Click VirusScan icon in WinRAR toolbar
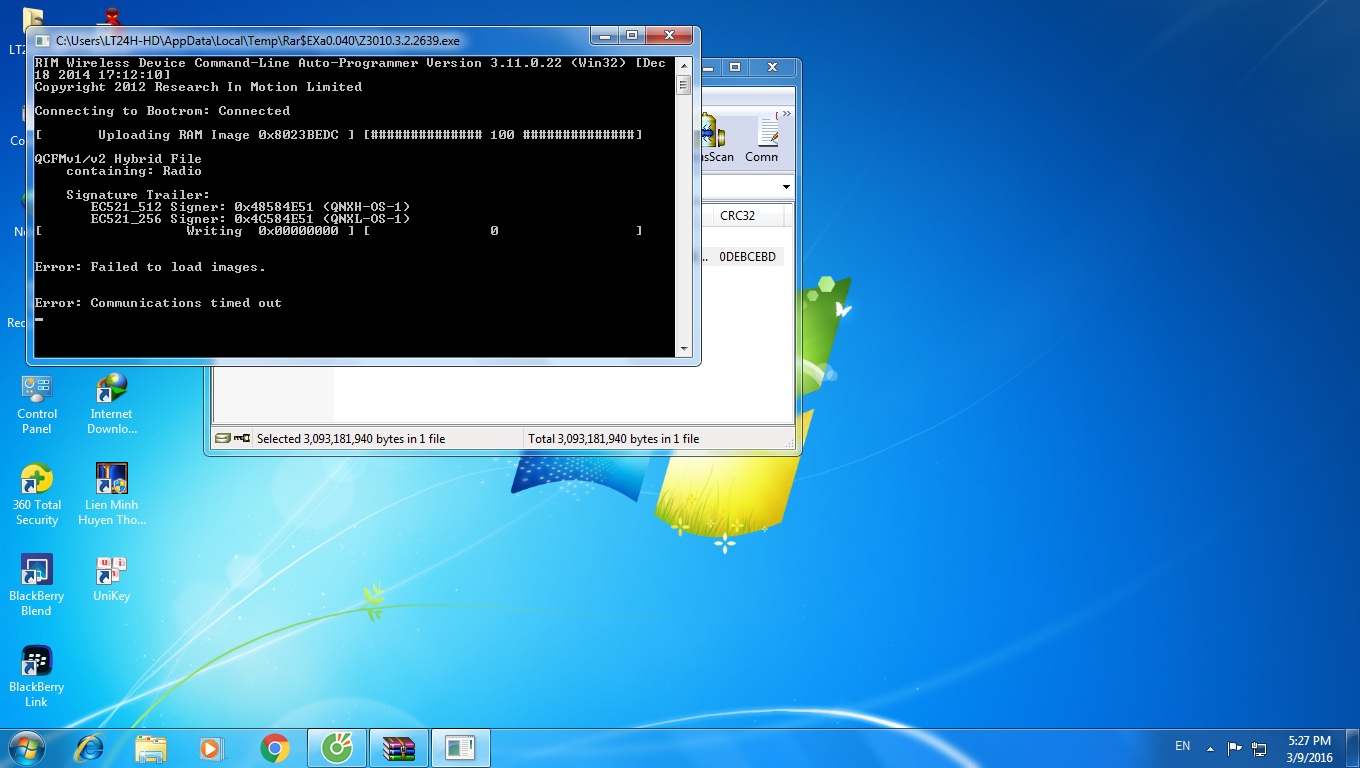This screenshot has width=1360, height=768. [x=715, y=139]
